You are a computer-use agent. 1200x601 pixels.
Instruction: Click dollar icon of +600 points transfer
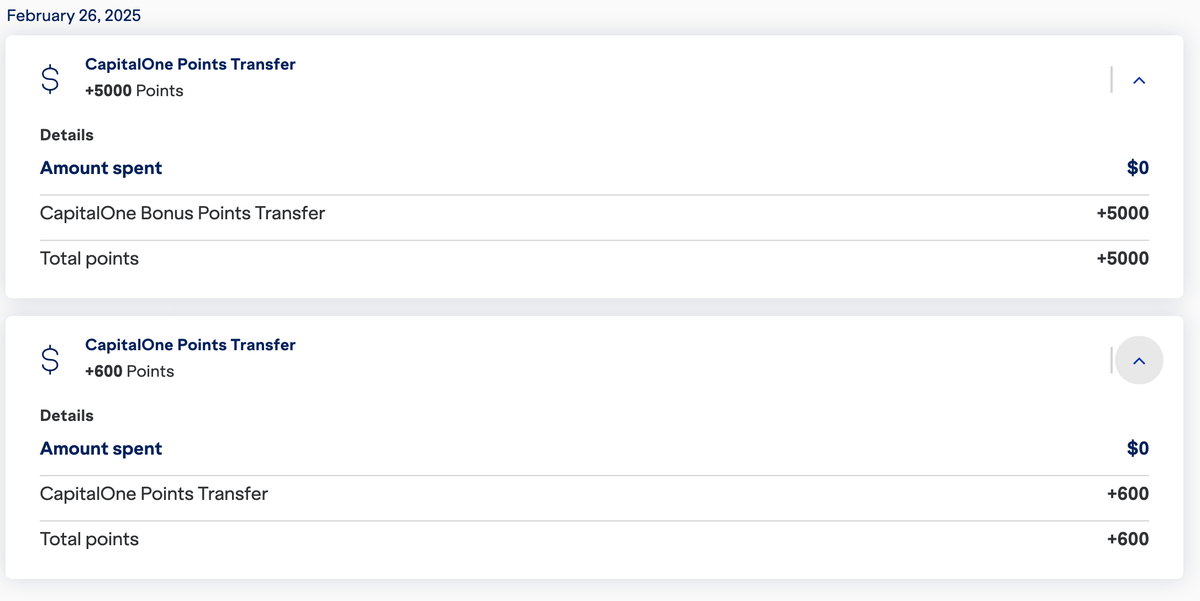tap(50, 360)
